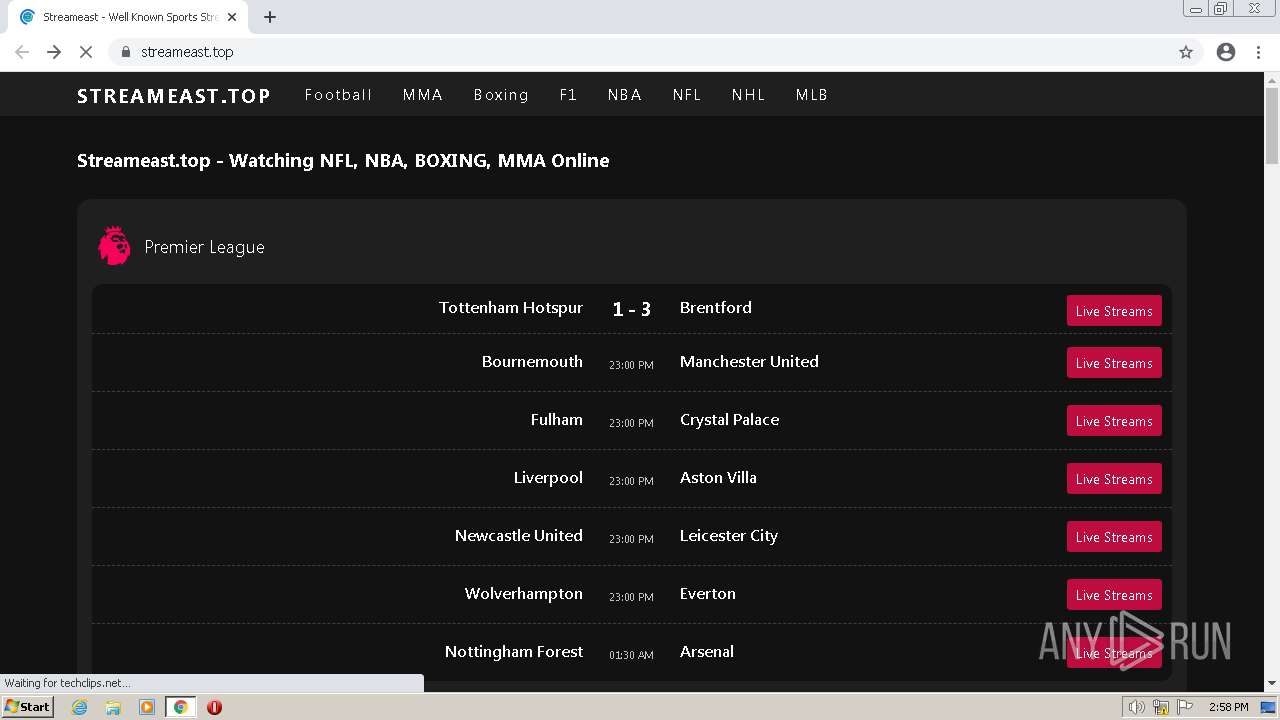Click Live Streams for Fulham vs Crystal Palace
This screenshot has width=1280, height=720.
click(x=1114, y=421)
